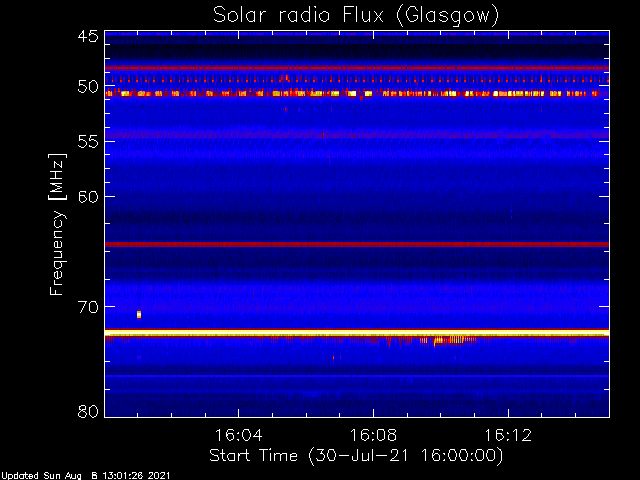Click the '55' frequency tick label
This screenshot has width=640, height=480.
pyautogui.click(x=88, y=142)
